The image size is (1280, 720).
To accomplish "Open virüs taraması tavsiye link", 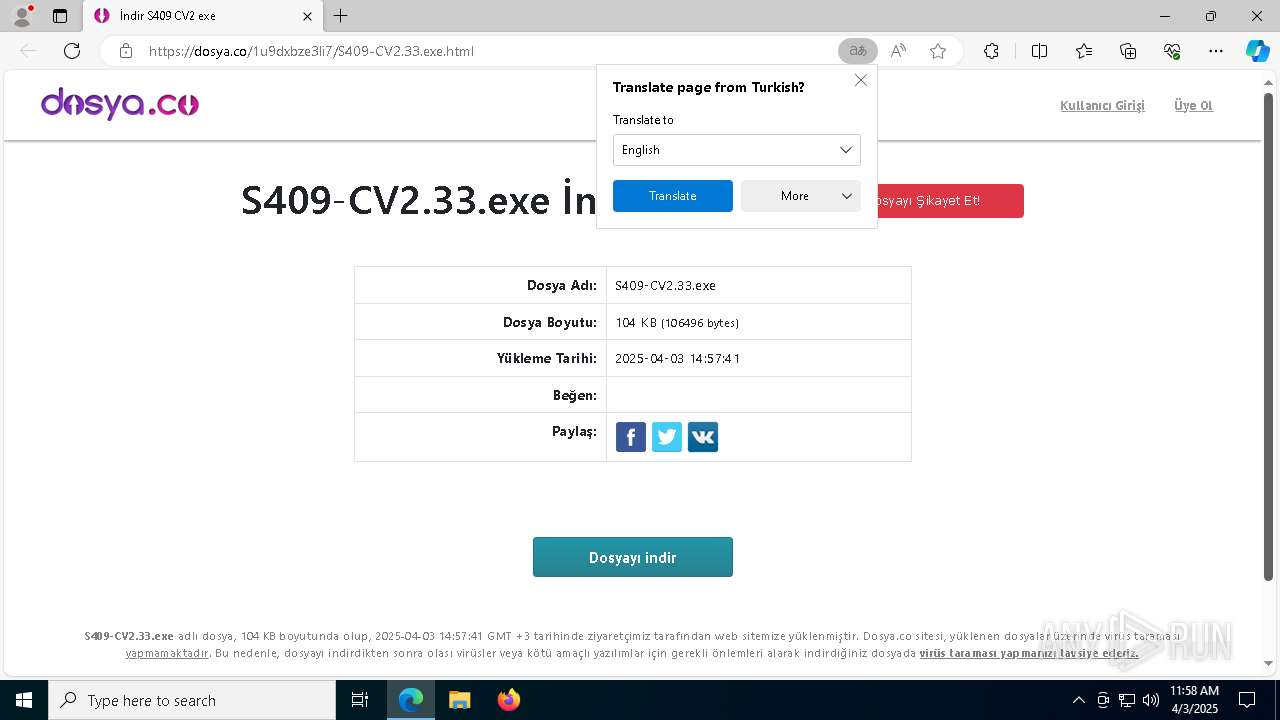I will tap(1029, 653).
